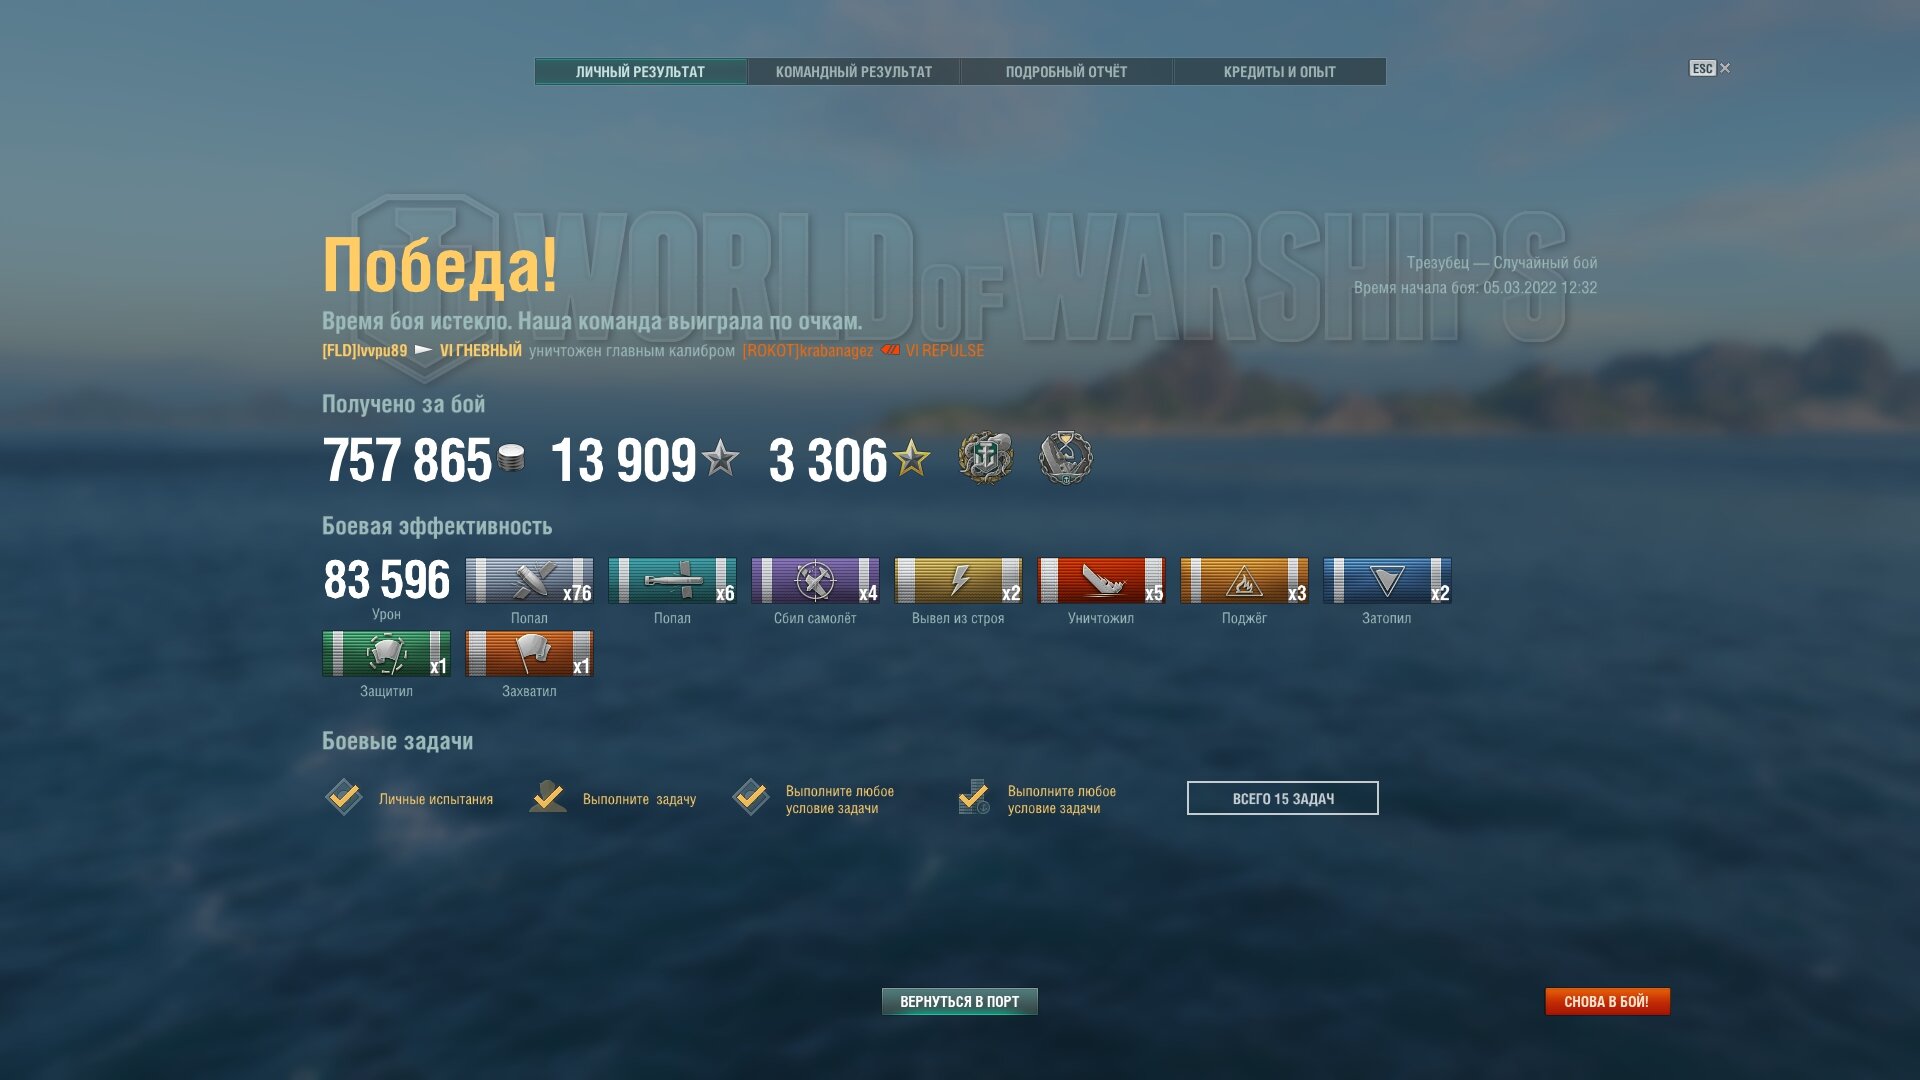Screen dimensions: 1920x1080
Task: Open the Подробный отчёт tab
Action: point(1066,72)
